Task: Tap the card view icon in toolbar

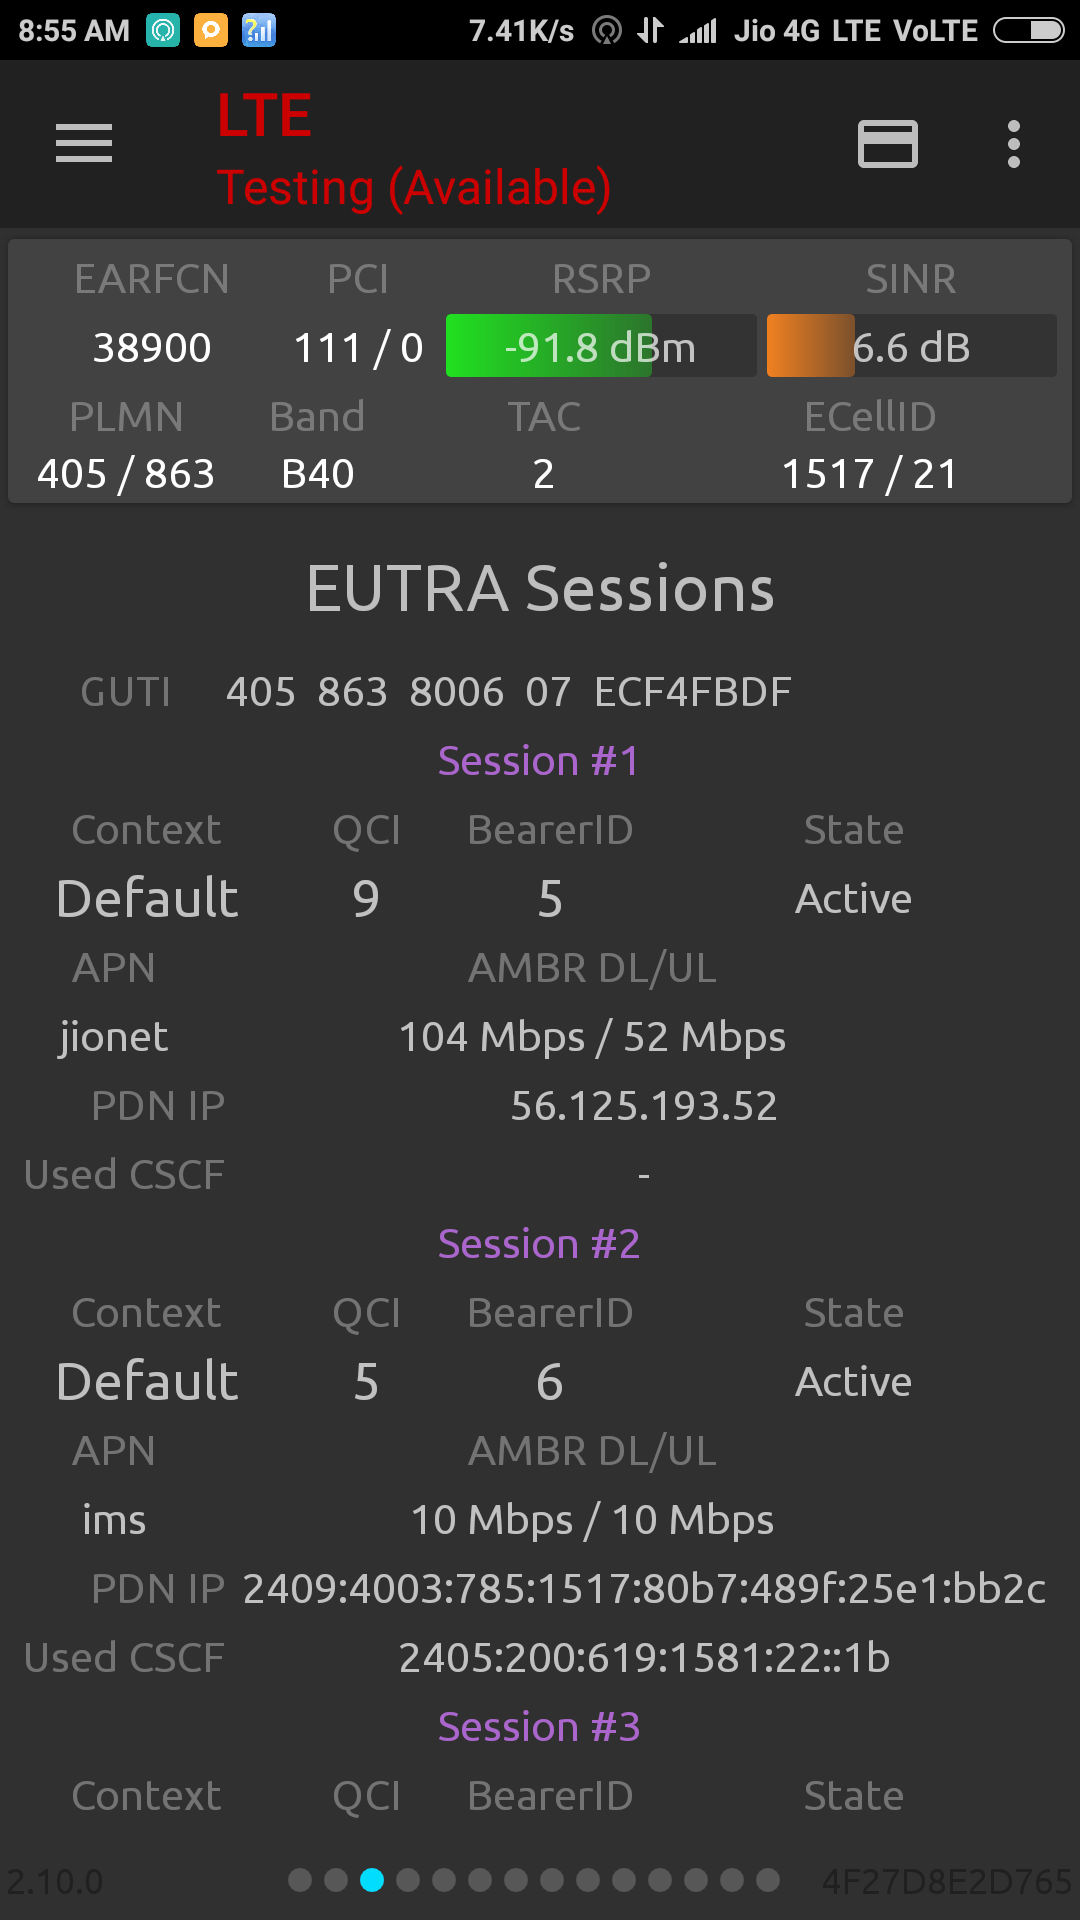Action: tap(887, 144)
